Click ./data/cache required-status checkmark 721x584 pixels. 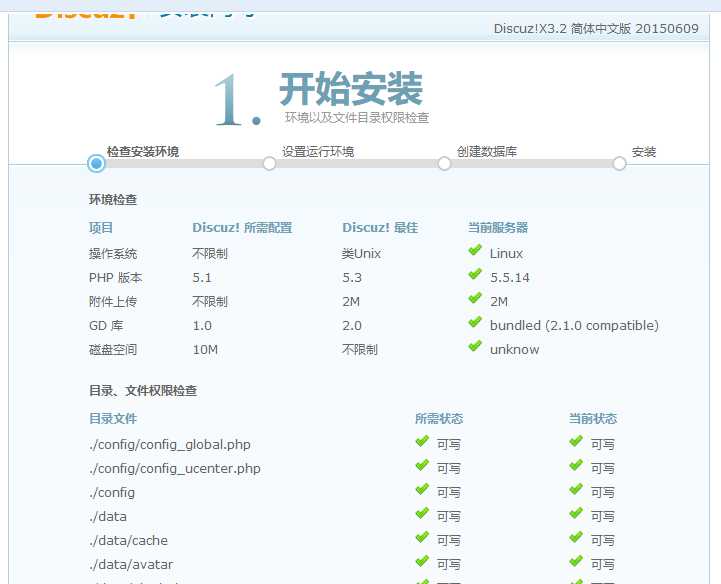(422, 537)
